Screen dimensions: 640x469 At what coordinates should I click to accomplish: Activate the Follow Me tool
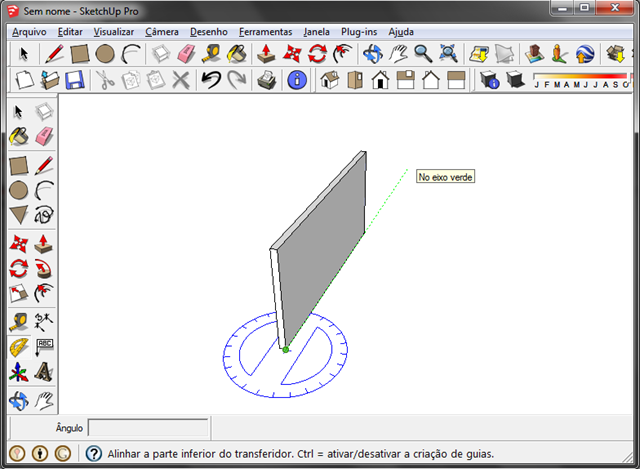[44, 268]
